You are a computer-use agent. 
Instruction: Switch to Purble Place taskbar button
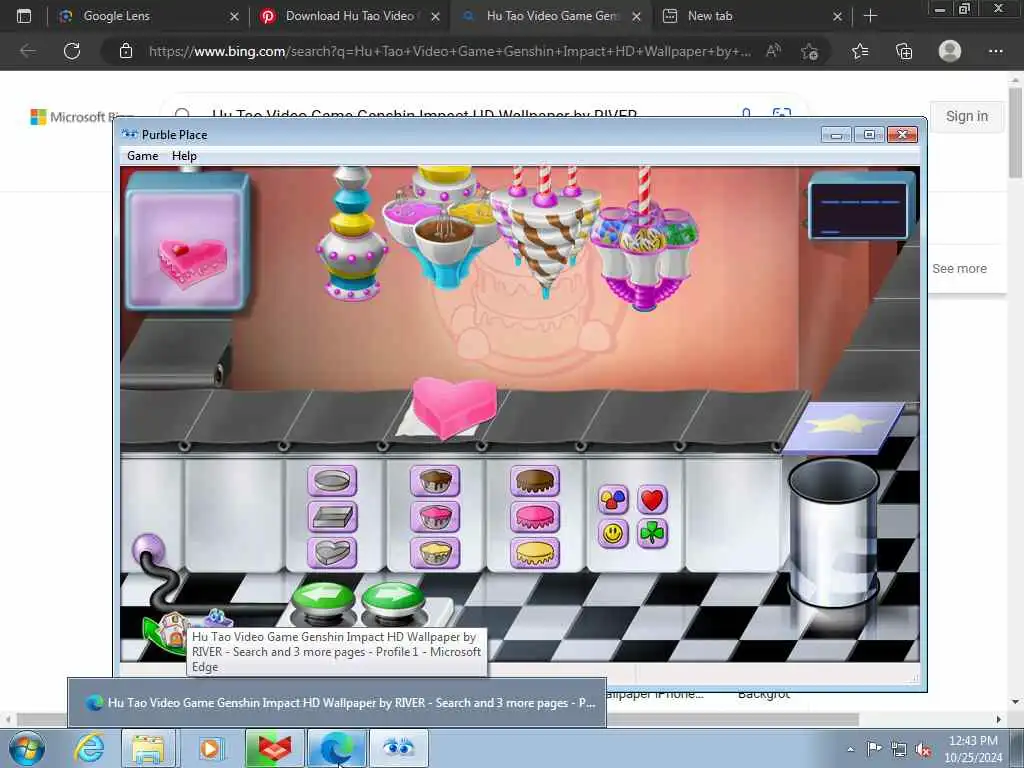point(399,748)
